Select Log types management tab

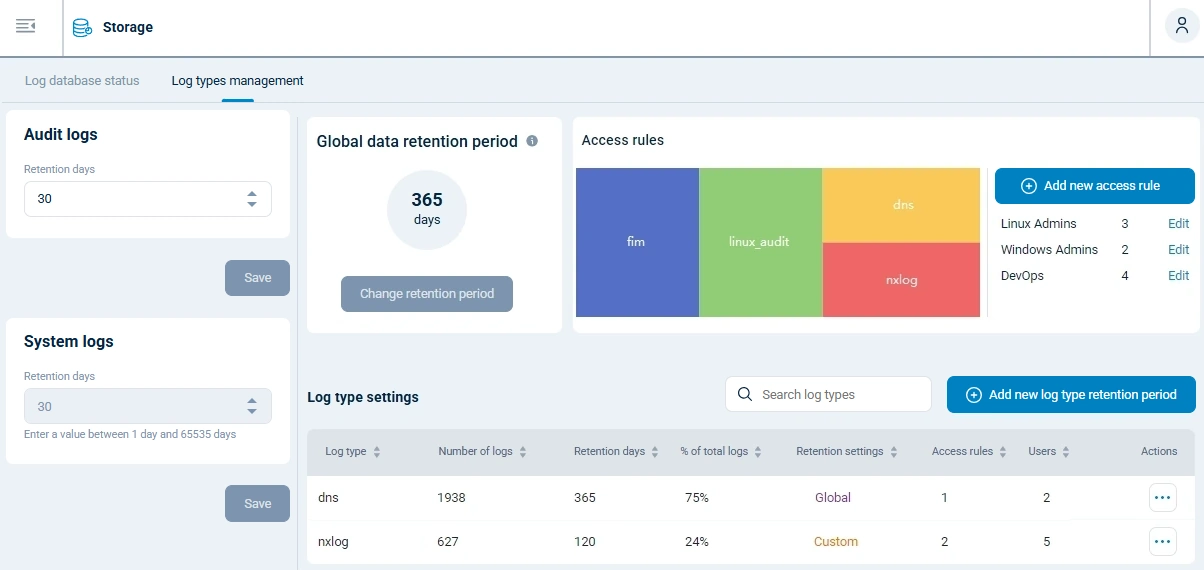(x=237, y=81)
